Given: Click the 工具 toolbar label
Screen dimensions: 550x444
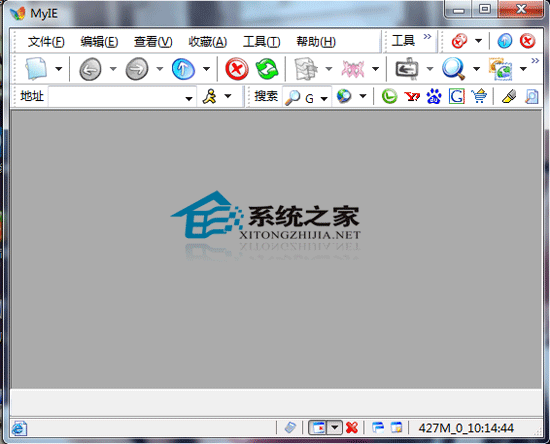Looking at the screenshot, I should pyautogui.click(x=403, y=41).
